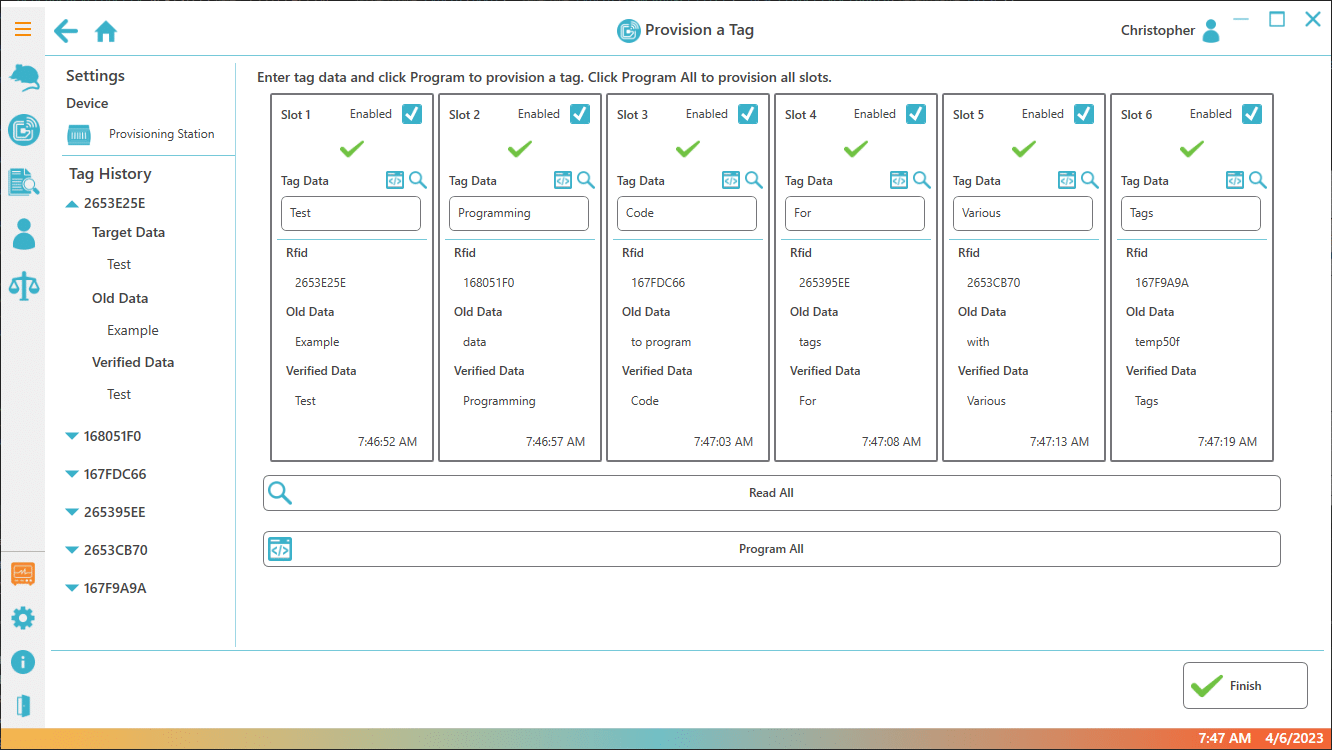Open settings gear in sidebar
The width and height of the screenshot is (1332, 750).
pyautogui.click(x=22, y=618)
